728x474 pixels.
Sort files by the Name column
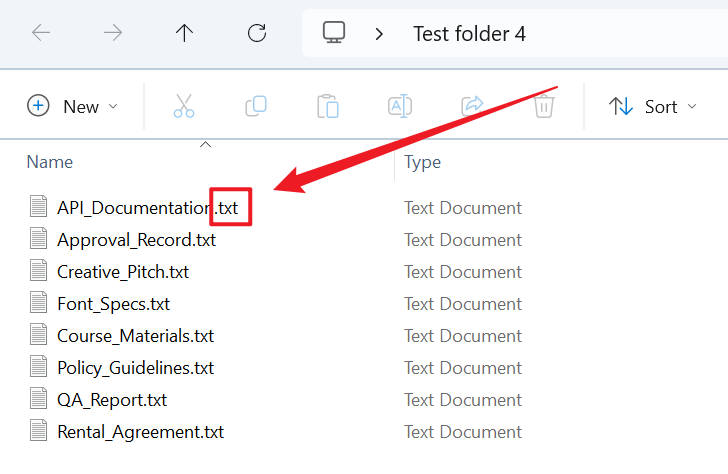(x=50, y=162)
